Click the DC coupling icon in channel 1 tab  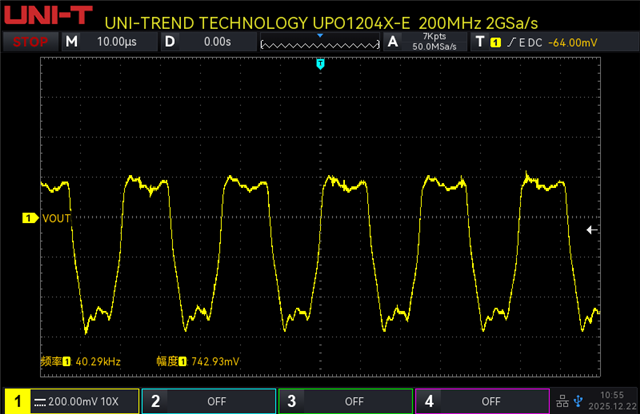point(40,403)
